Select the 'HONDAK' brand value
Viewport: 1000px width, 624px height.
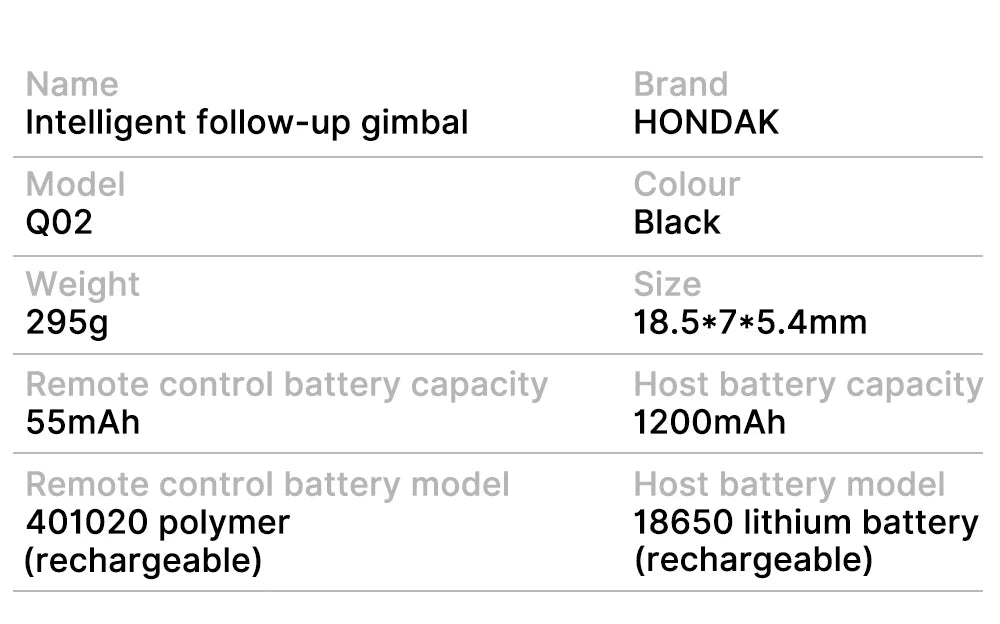pyautogui.click(x=706, y=123)
